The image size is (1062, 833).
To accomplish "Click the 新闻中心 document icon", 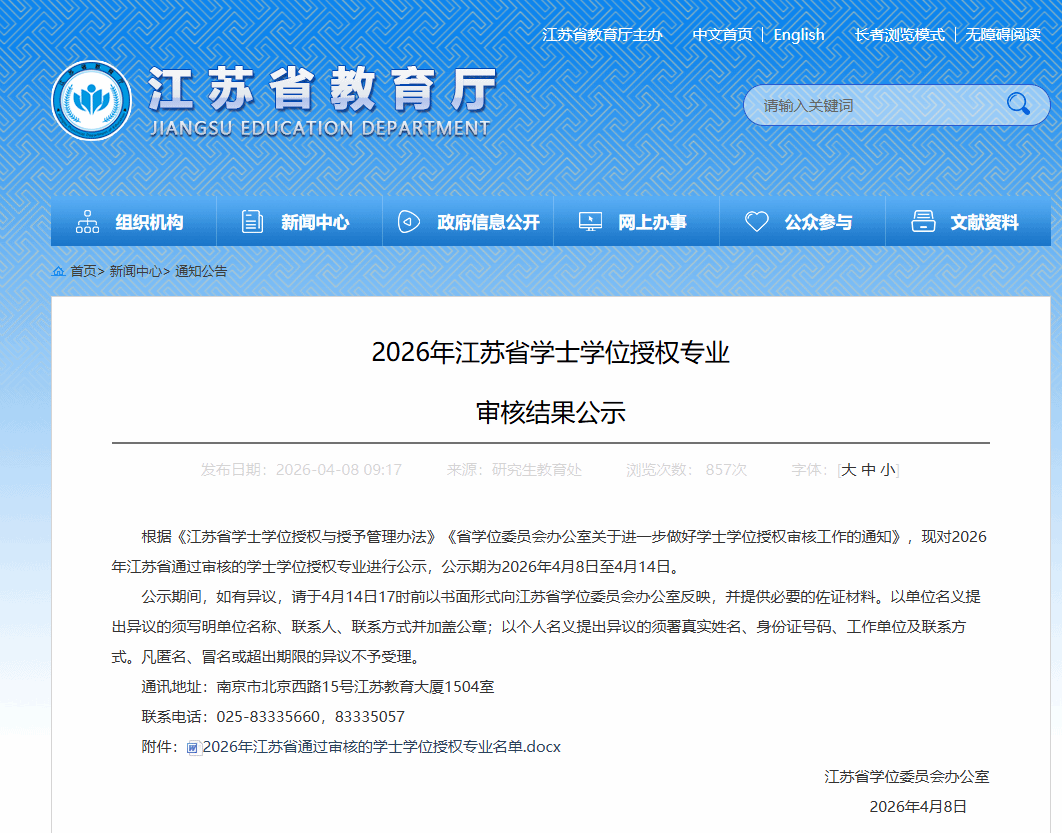I will tap(252, 222).
